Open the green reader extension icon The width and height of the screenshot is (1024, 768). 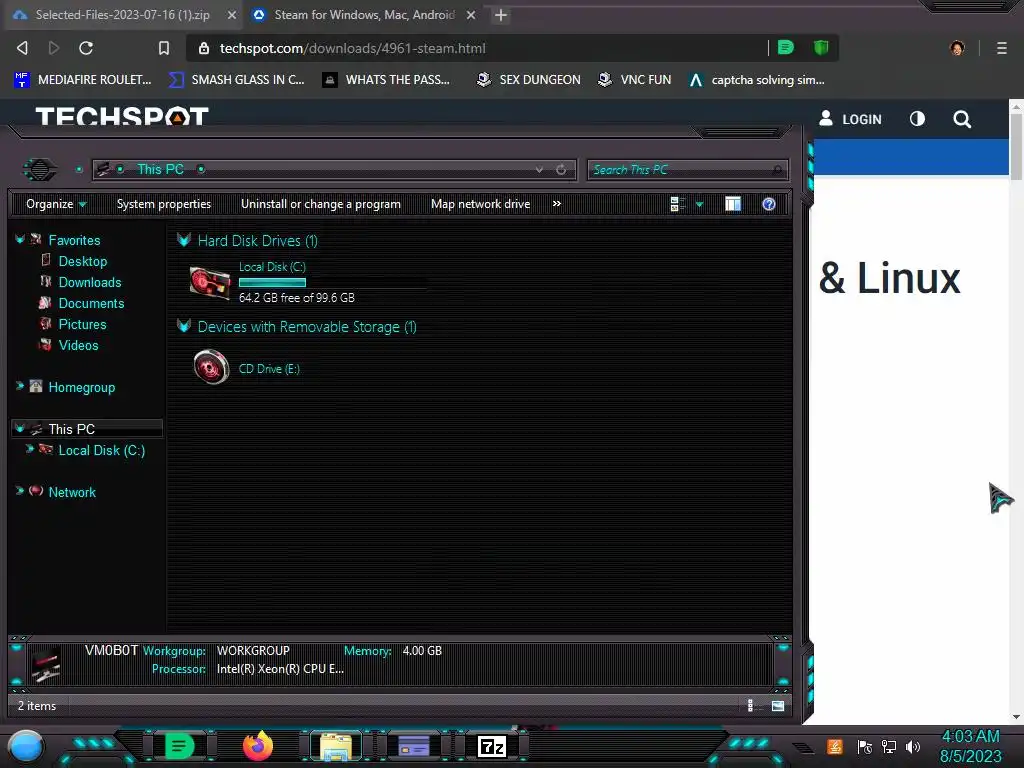click(786, 47)
